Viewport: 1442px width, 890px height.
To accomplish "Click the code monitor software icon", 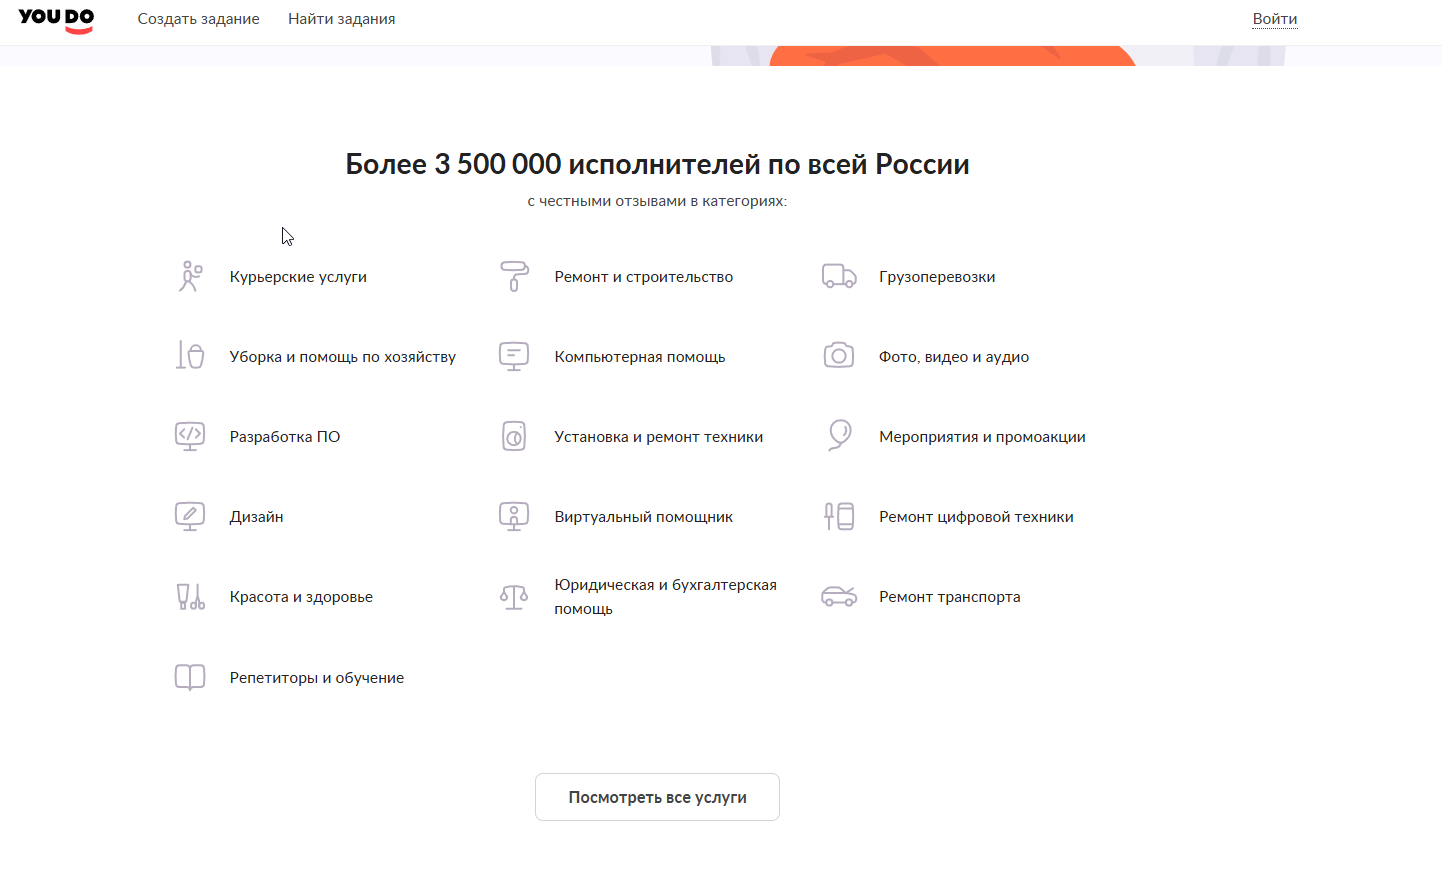I will 190,436.
